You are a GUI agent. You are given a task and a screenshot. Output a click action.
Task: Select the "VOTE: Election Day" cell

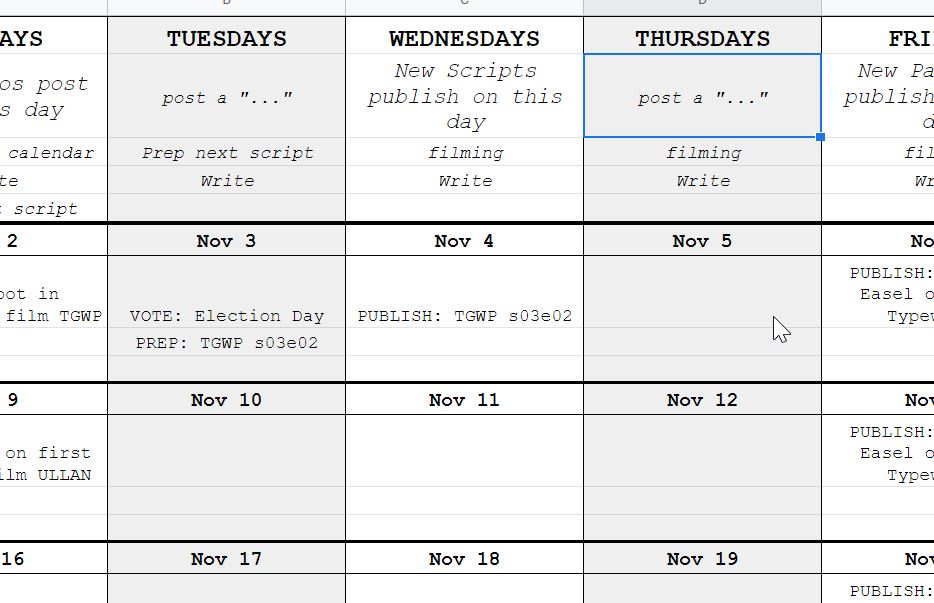227,316
